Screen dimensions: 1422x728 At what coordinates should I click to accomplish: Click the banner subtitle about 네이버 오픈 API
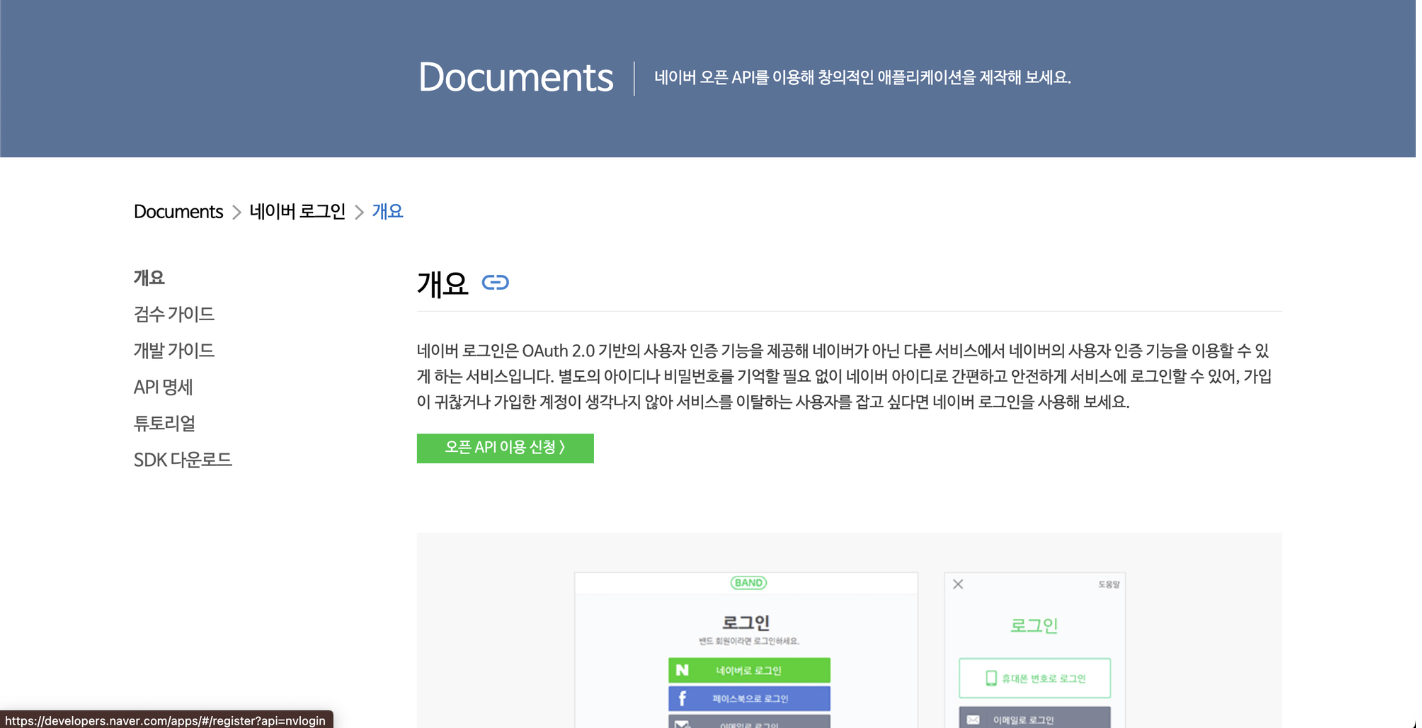pyautogui.click(x=865, y=78)
